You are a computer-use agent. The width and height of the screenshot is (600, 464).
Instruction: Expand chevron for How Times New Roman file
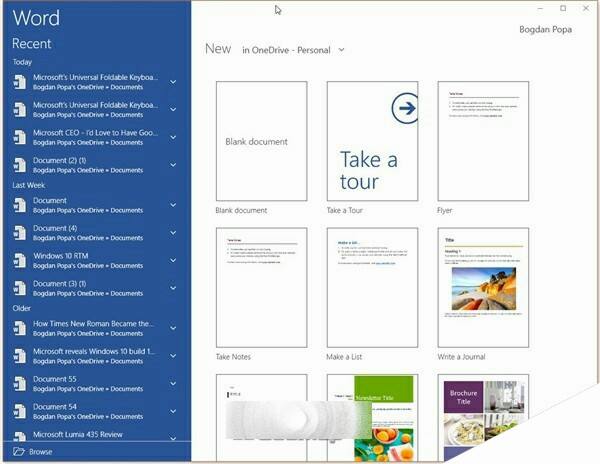click(x=173, y=328)
